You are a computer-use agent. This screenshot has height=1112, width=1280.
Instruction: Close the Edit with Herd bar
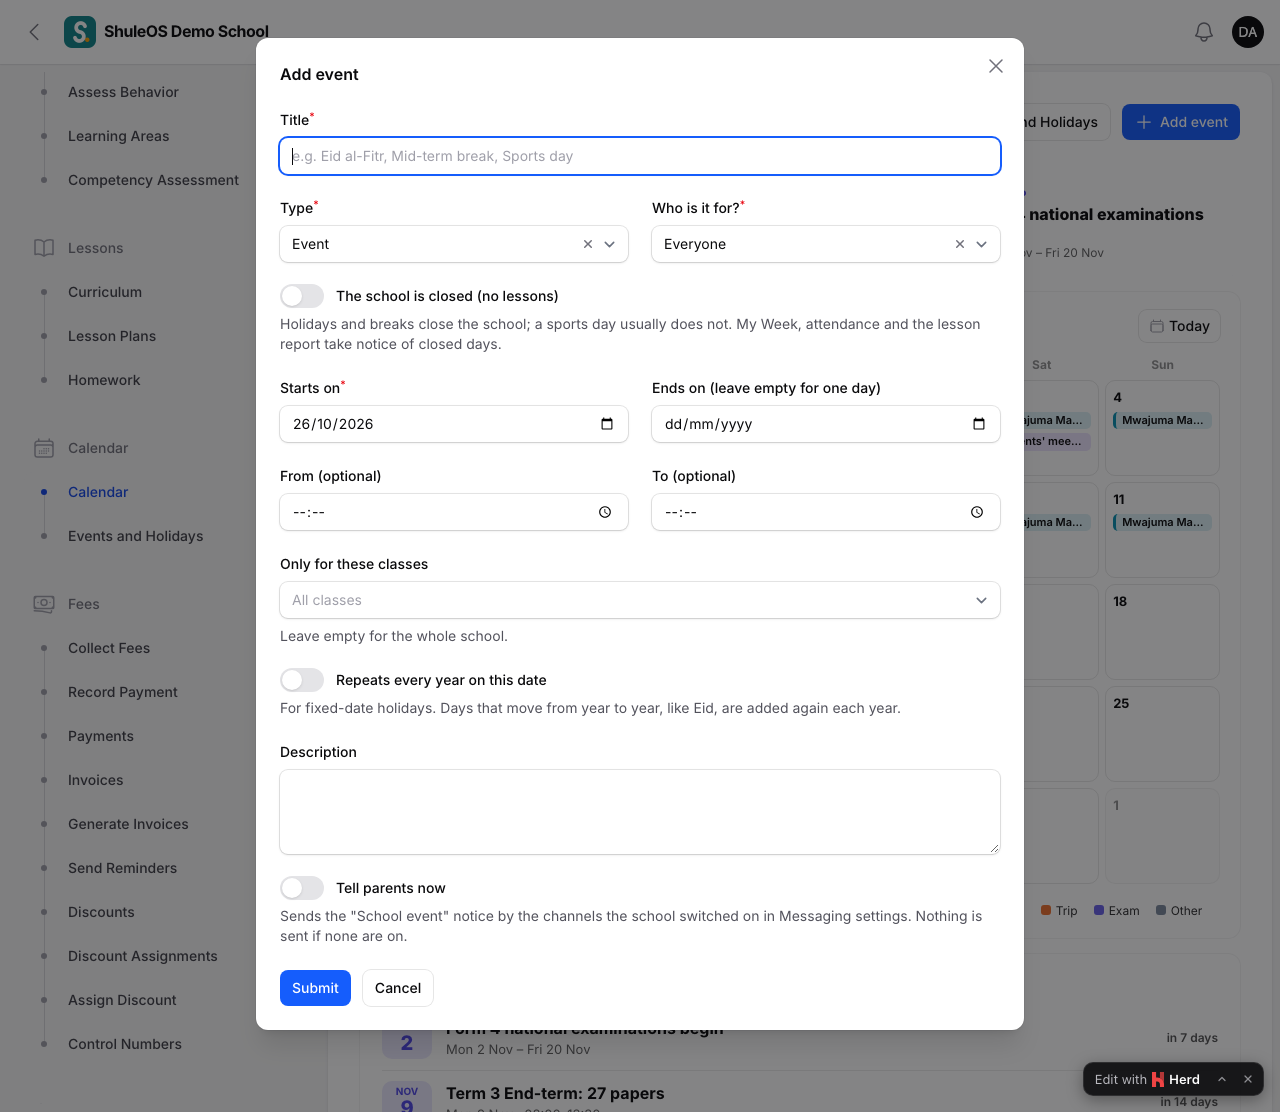[x=1248, y=1079]
